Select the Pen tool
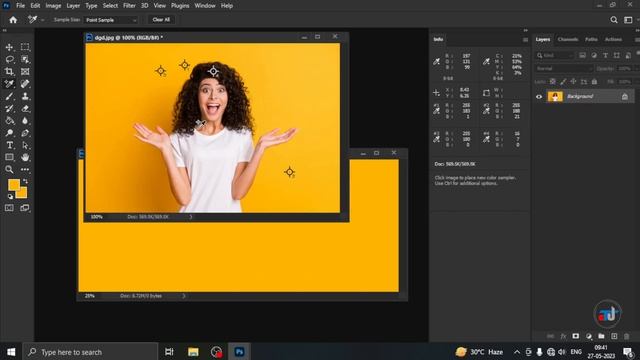The height and width of the screenshot is (360, 640). (x=25, y=133)
